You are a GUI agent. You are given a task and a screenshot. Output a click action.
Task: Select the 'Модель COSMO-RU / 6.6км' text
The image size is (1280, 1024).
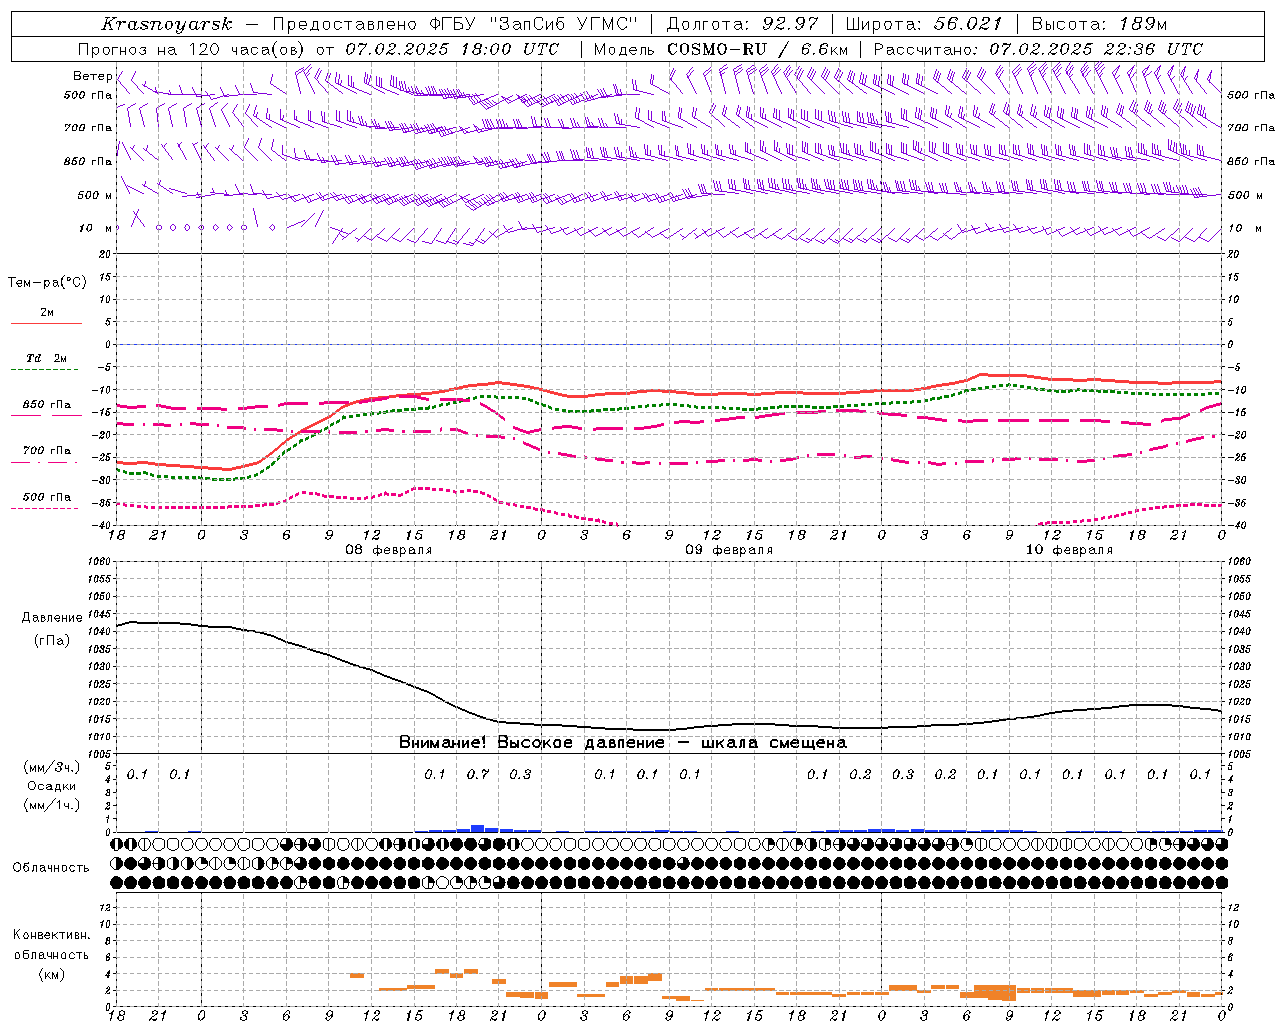click(x=720, y=49)
